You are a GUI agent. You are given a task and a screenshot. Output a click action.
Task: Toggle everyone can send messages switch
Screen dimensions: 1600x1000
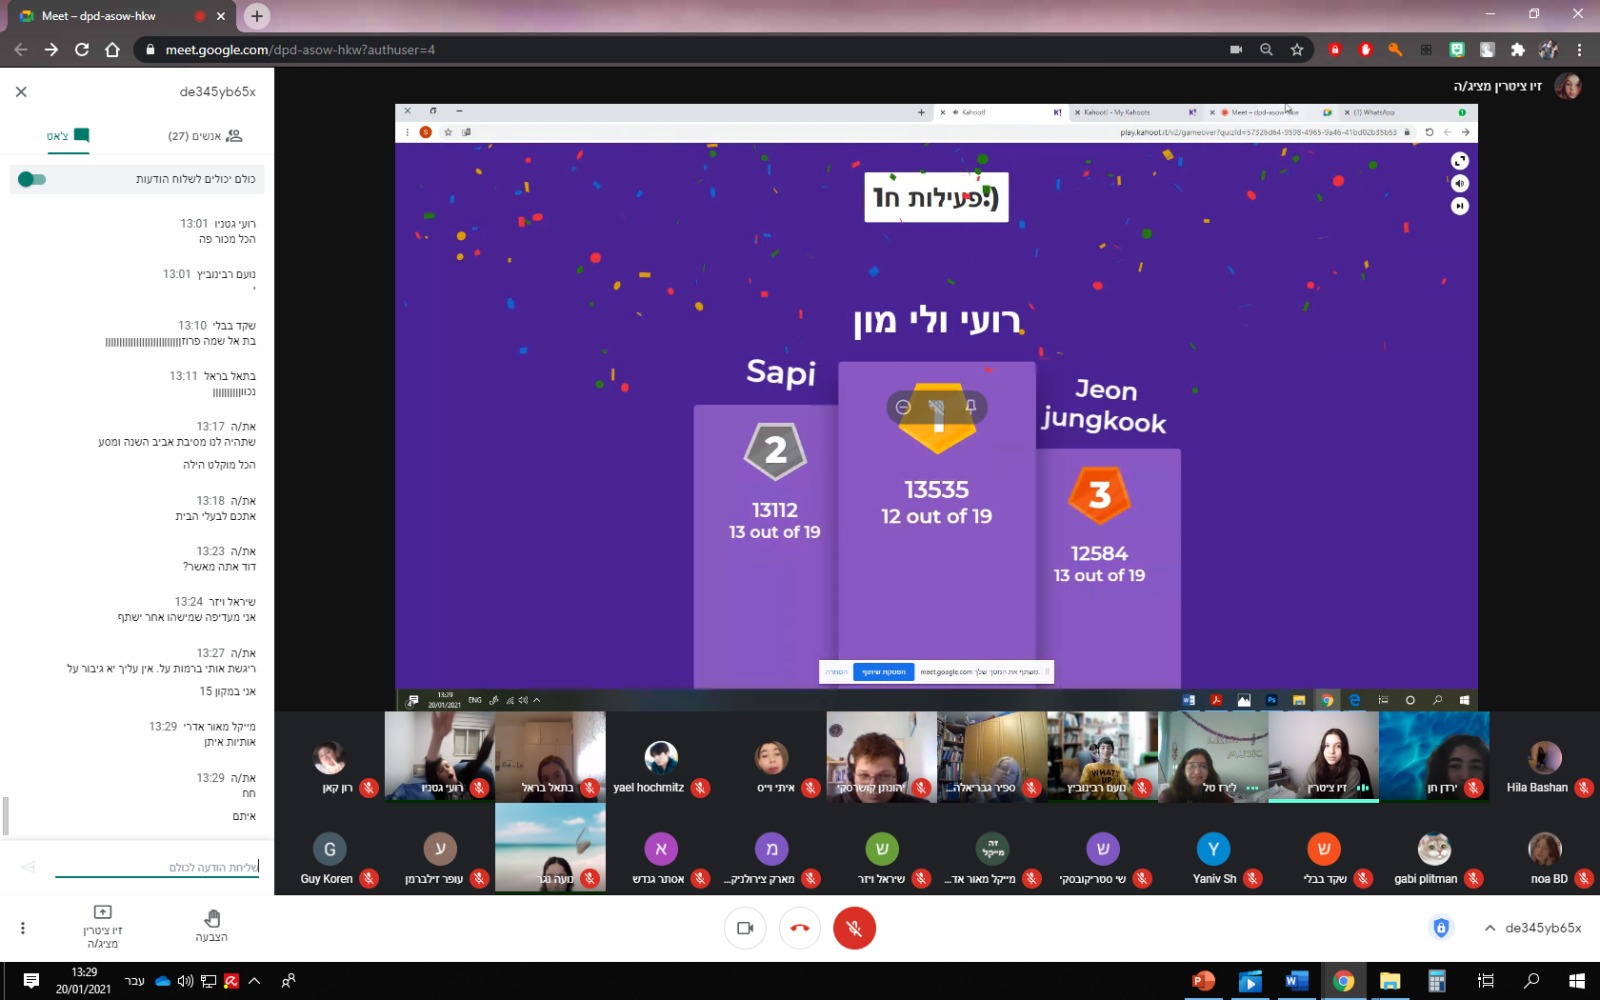[32, 179]
